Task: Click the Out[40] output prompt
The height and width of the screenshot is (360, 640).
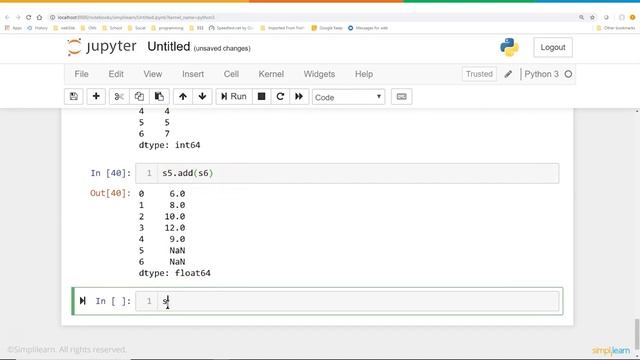Action: (110, 193)
